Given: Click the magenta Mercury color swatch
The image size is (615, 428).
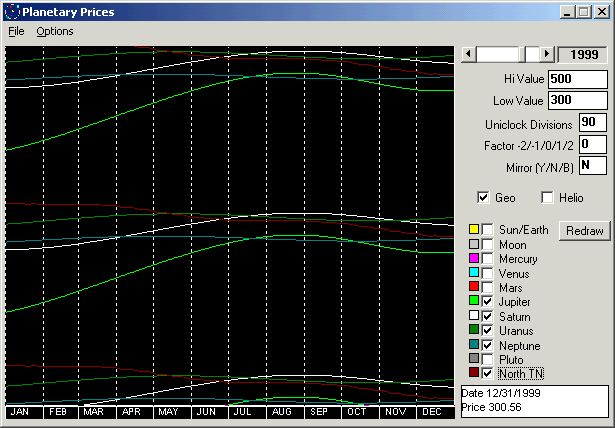Looking at the screenshot, I should [x=474, y=258].
